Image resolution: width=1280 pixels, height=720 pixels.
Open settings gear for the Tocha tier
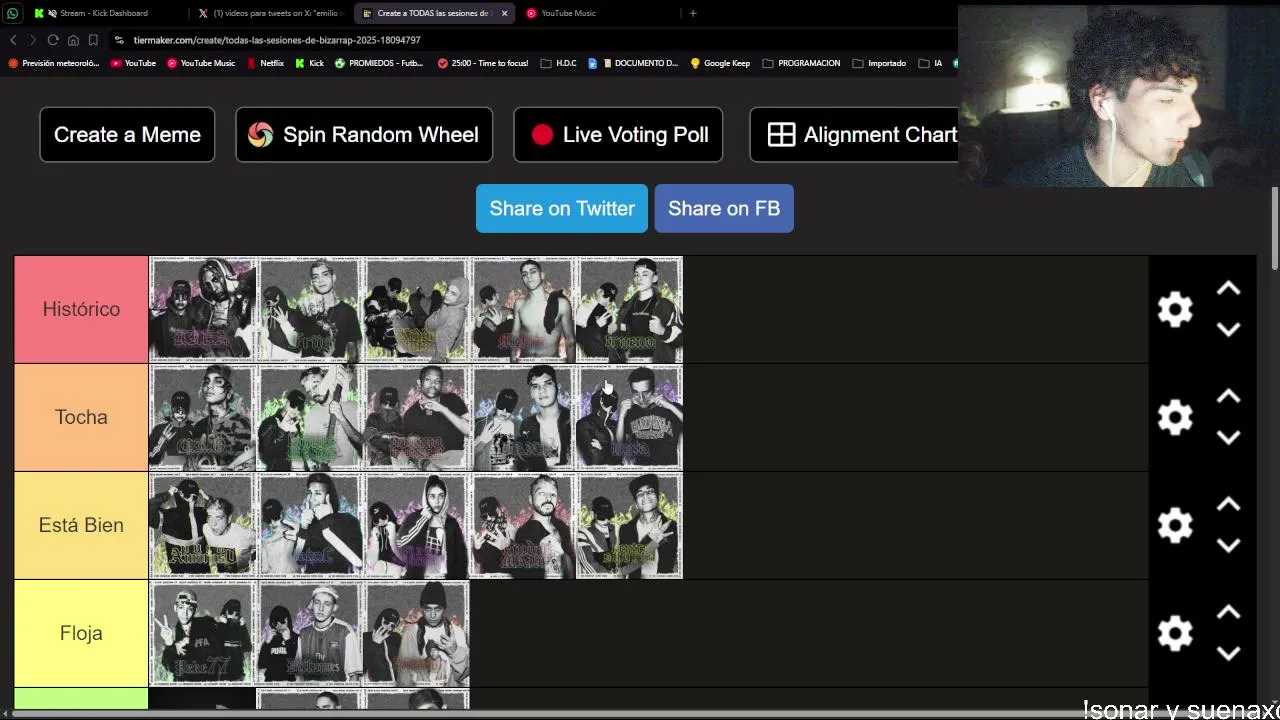pyautogui.click(x=1175, y=417)
